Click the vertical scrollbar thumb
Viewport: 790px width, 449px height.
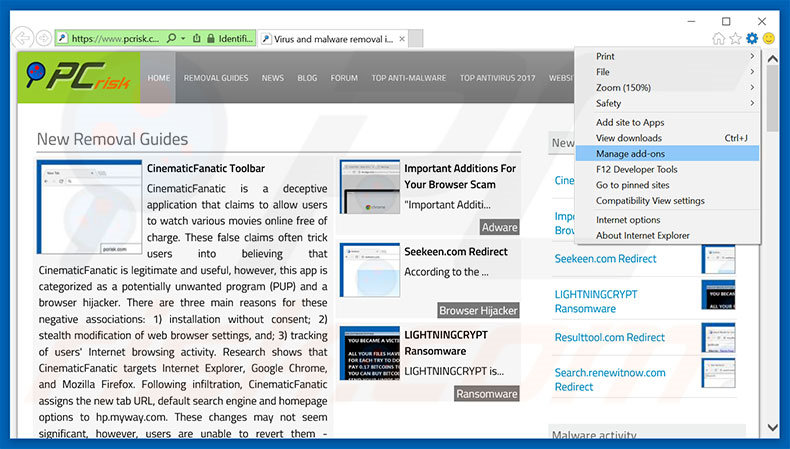coord(772,99)
